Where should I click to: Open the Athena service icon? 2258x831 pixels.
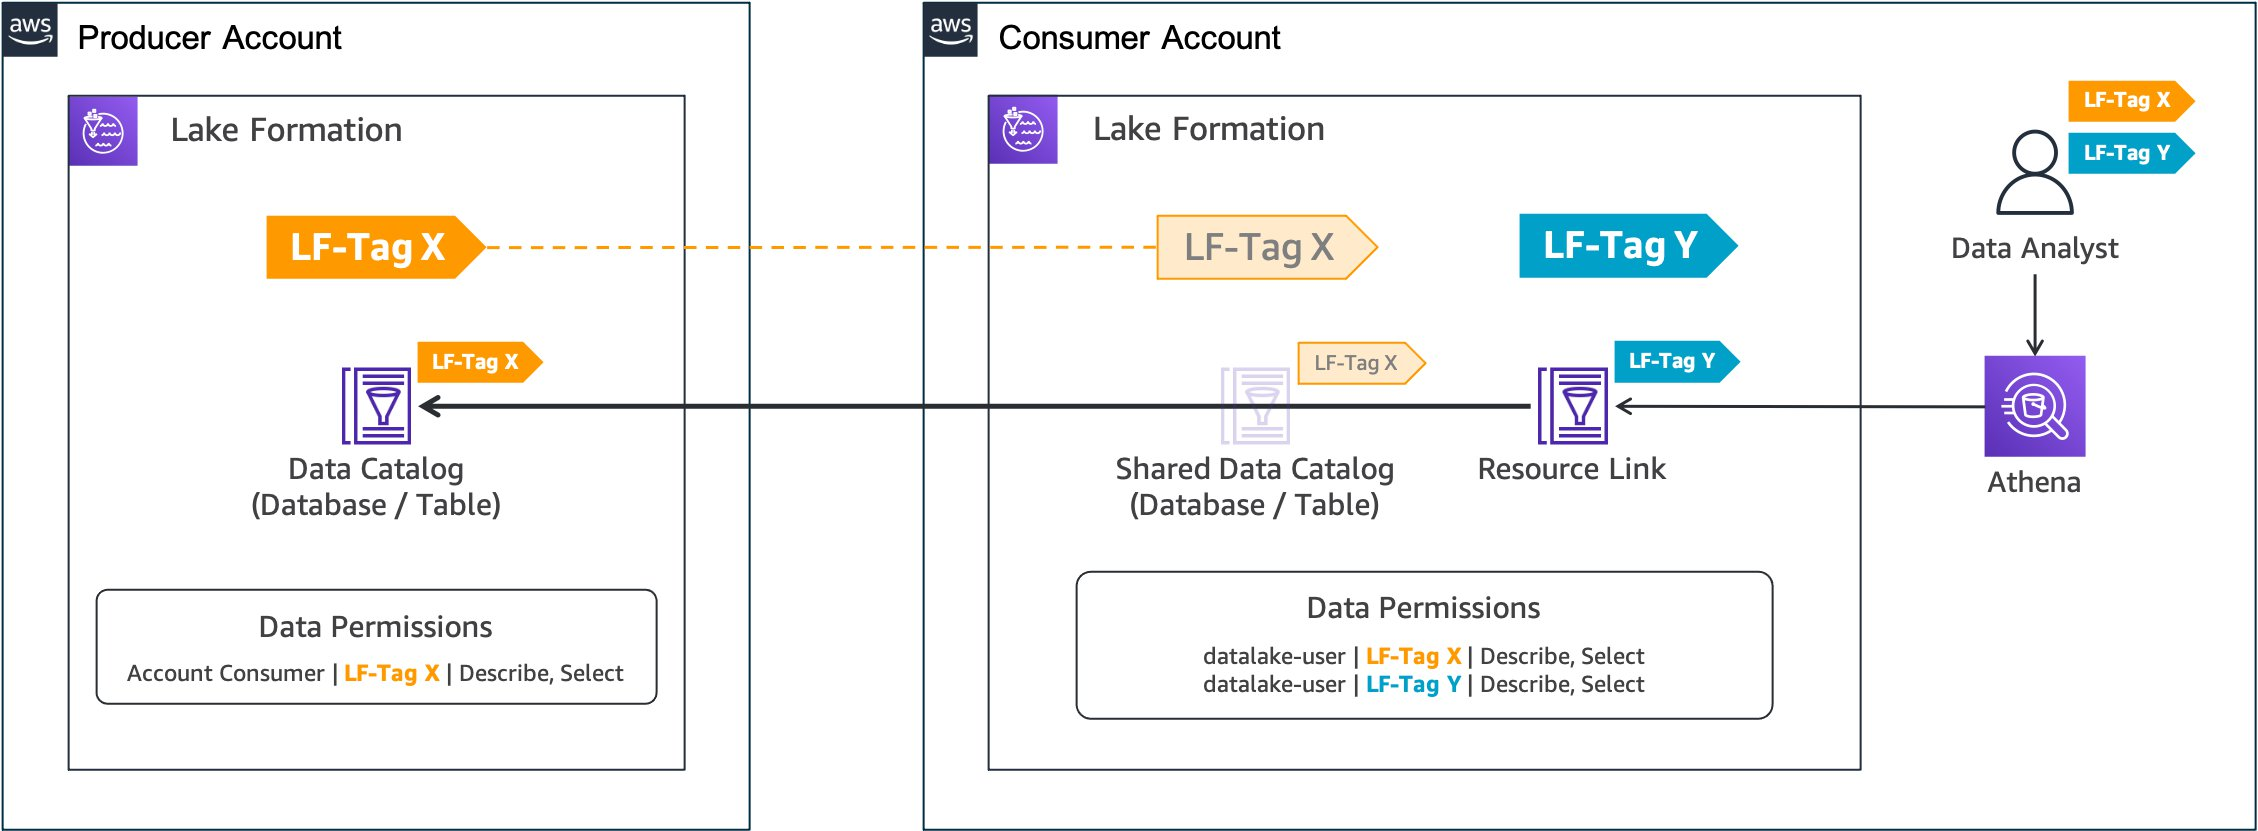pos(2035,406)
